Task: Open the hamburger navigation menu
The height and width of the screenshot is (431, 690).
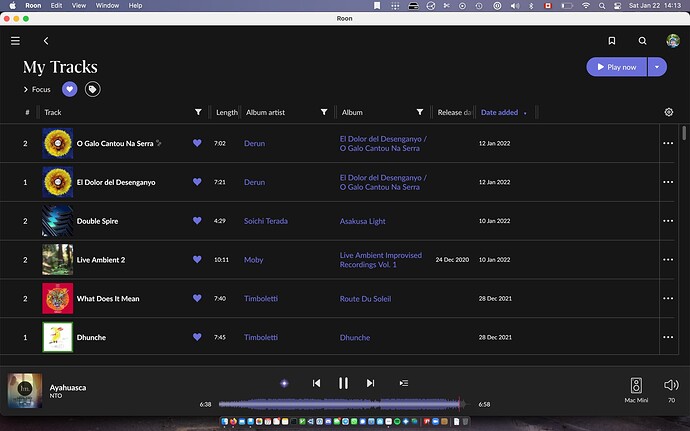Action: pos(15,41)
